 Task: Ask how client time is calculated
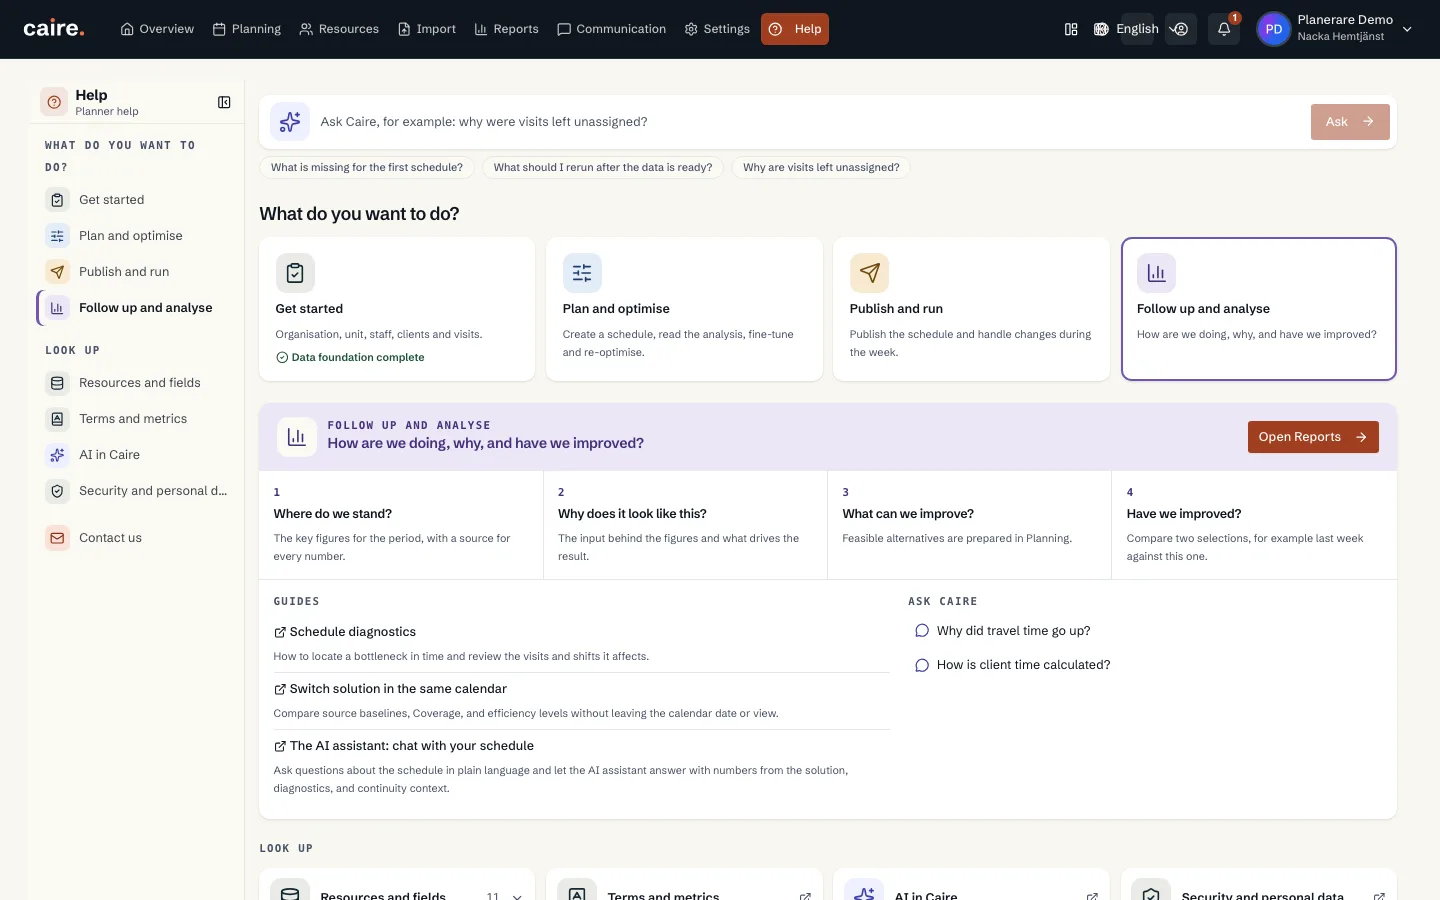pos(1013,665)
